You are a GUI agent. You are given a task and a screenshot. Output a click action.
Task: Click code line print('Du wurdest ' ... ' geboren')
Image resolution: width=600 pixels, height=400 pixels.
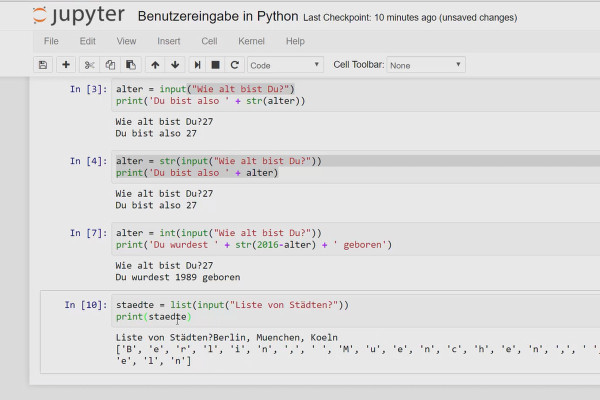[254, 245]
